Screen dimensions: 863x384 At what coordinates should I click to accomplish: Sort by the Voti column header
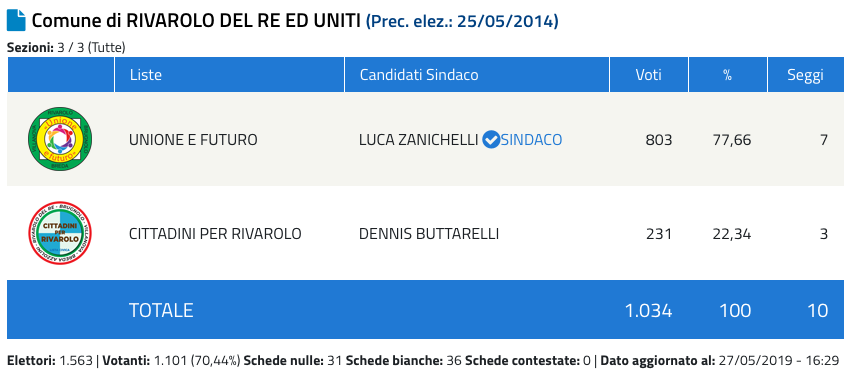tap(648, 75)
